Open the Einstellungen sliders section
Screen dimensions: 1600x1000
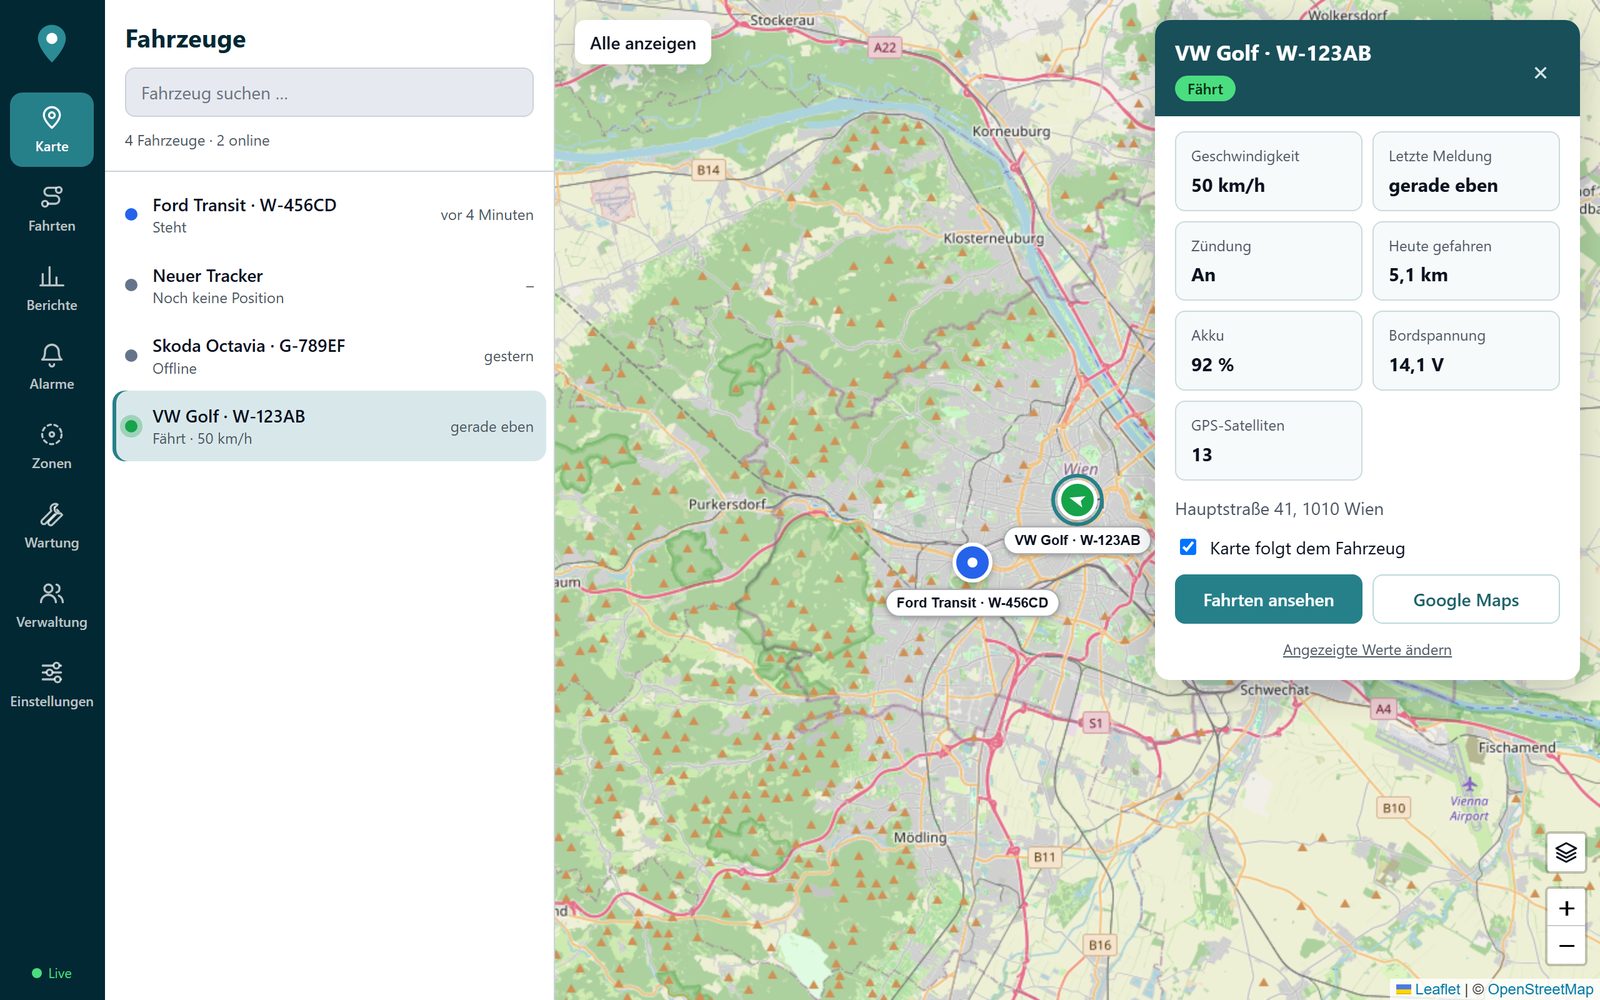(x=52, y=685)
